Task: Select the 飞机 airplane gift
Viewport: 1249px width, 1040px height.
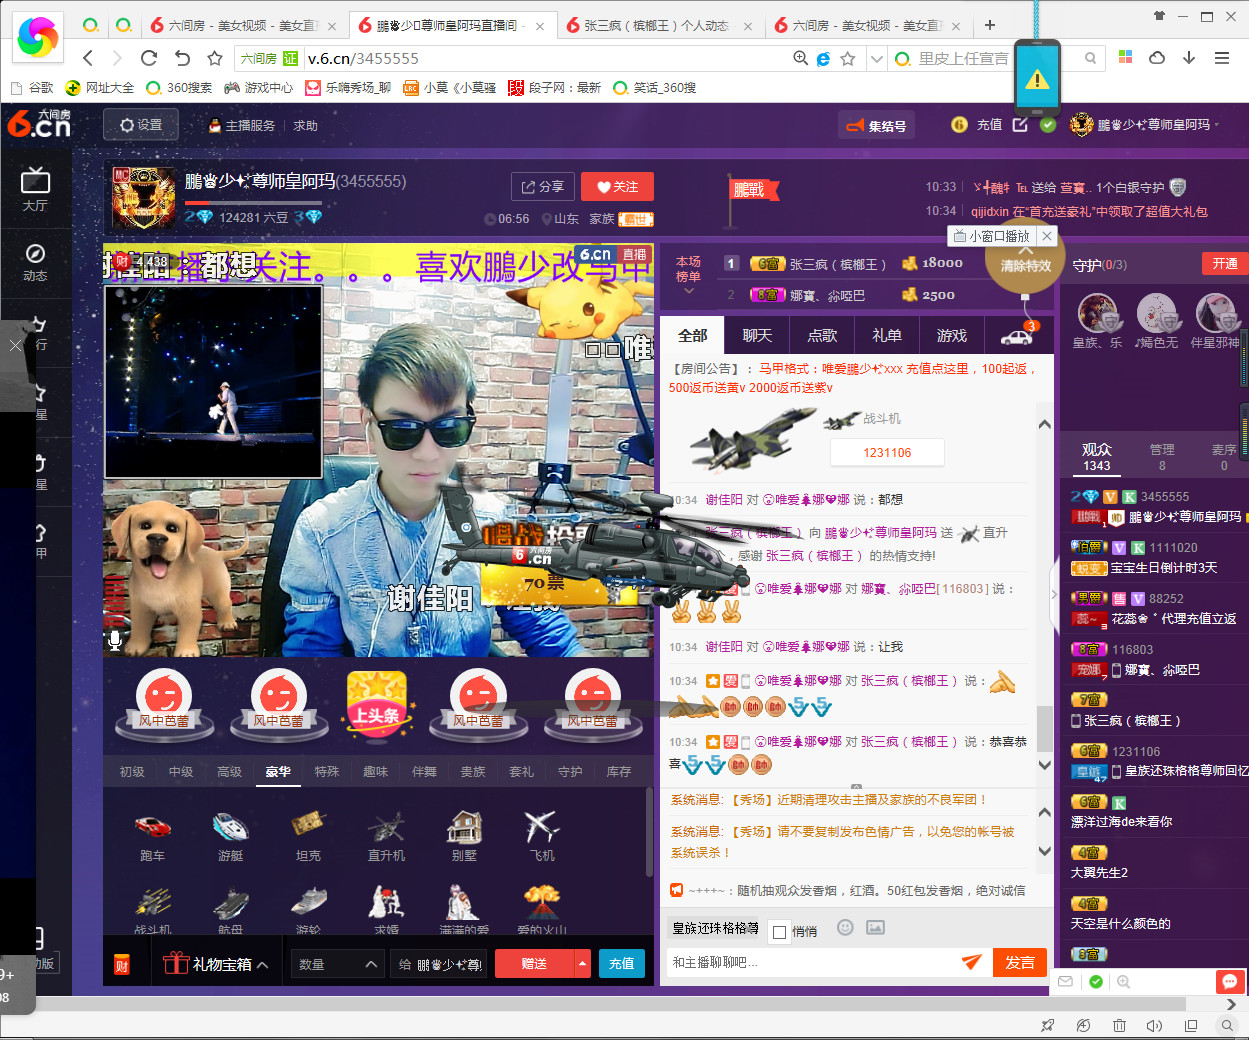Action: (542, 836)
